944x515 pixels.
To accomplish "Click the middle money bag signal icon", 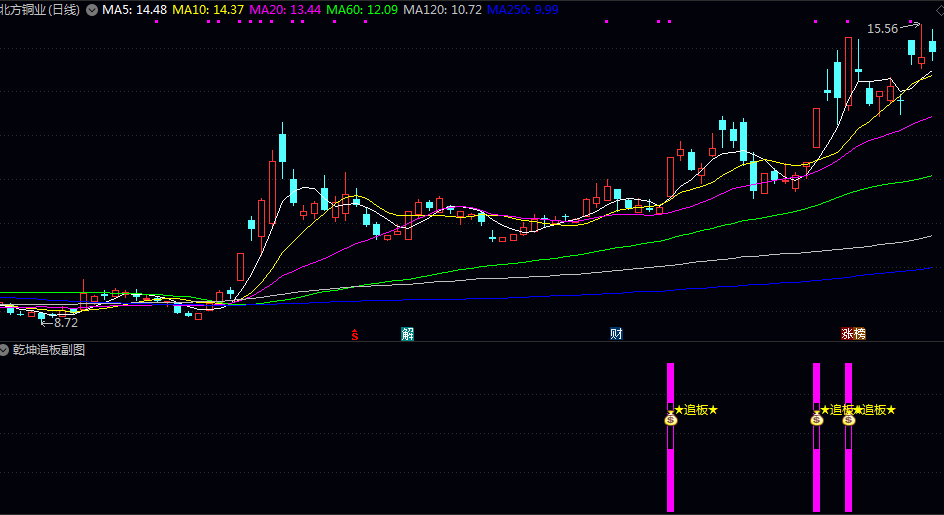I will click(x=816, y=419).
